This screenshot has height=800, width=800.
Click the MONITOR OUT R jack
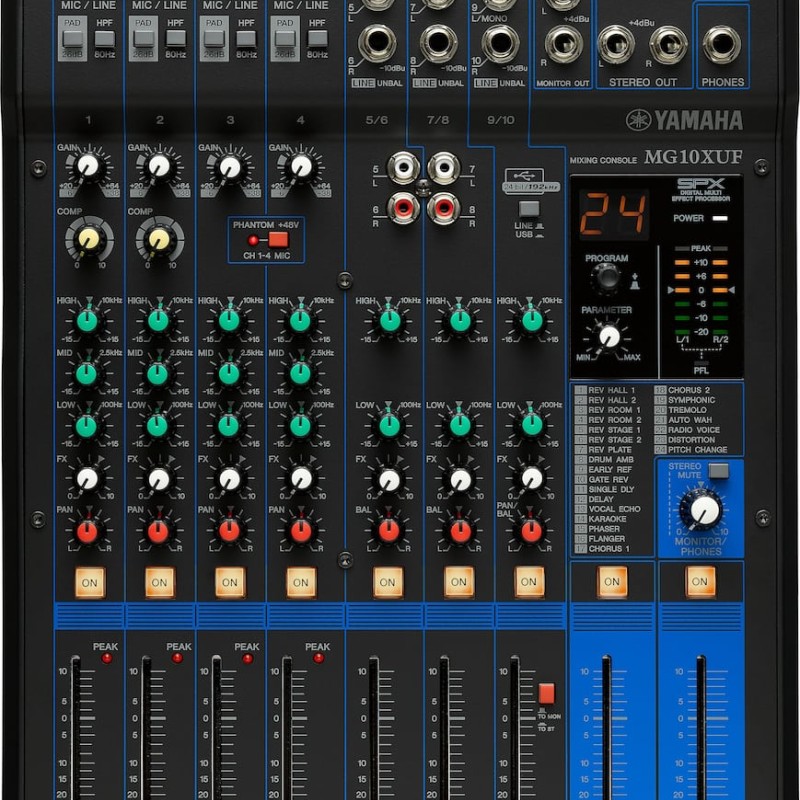563,45
